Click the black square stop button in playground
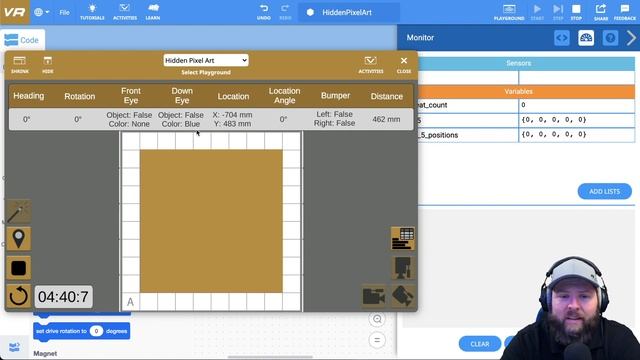This screenshot has width=640, height=360. point(18,268)
